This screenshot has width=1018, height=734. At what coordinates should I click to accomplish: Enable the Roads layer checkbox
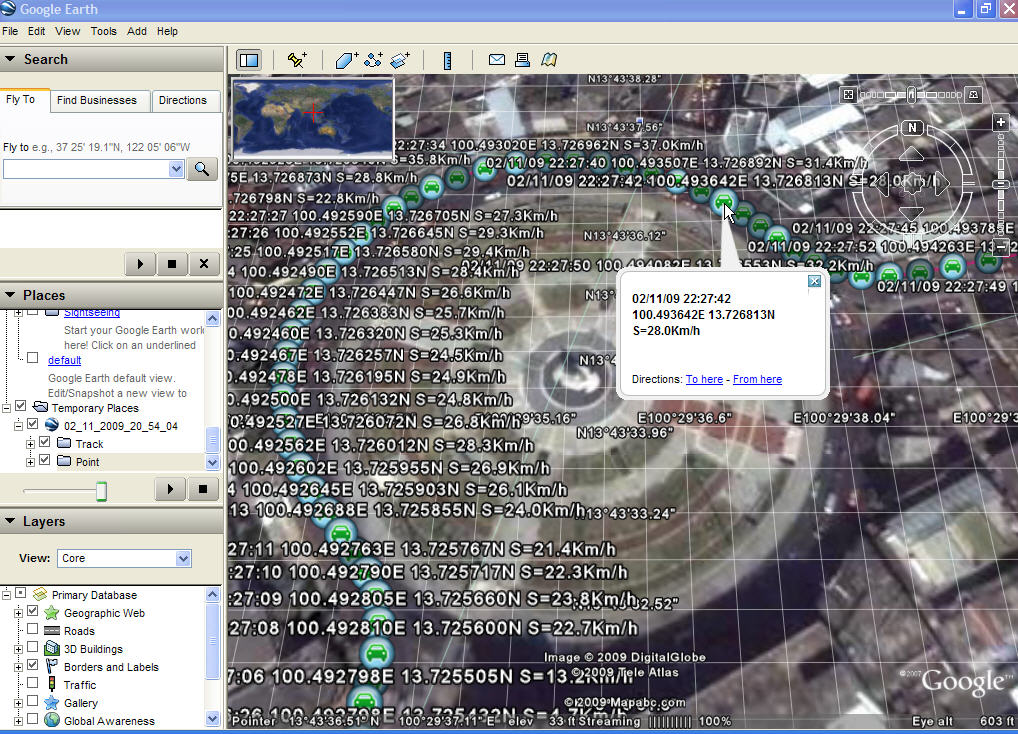pyautogui.click(x=32, y=630)
